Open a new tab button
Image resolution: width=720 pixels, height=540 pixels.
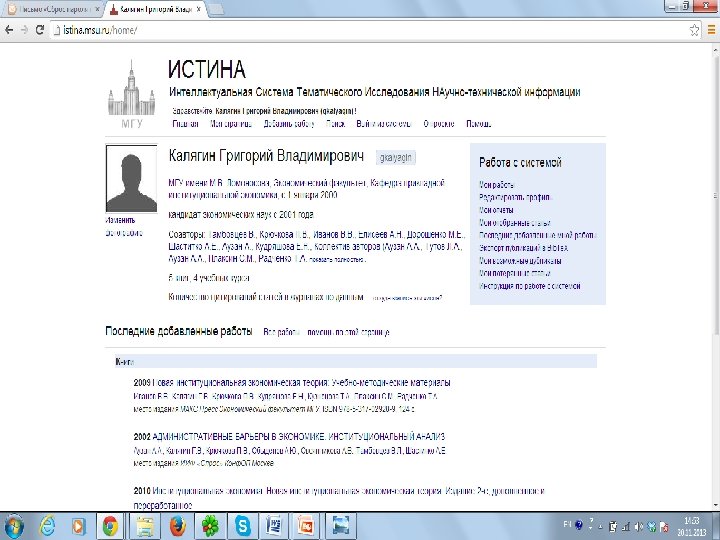pyautogui.click(x=216, y=9)
